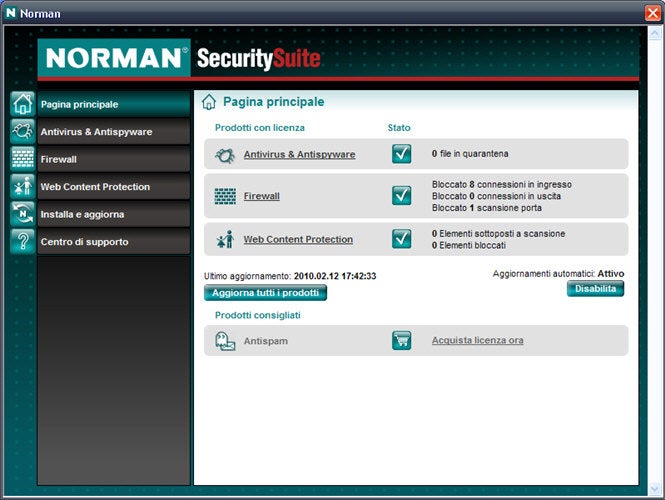665x500 pixels.
Task: Click the Acquista licenza ora link
Action: click(478, 340)
